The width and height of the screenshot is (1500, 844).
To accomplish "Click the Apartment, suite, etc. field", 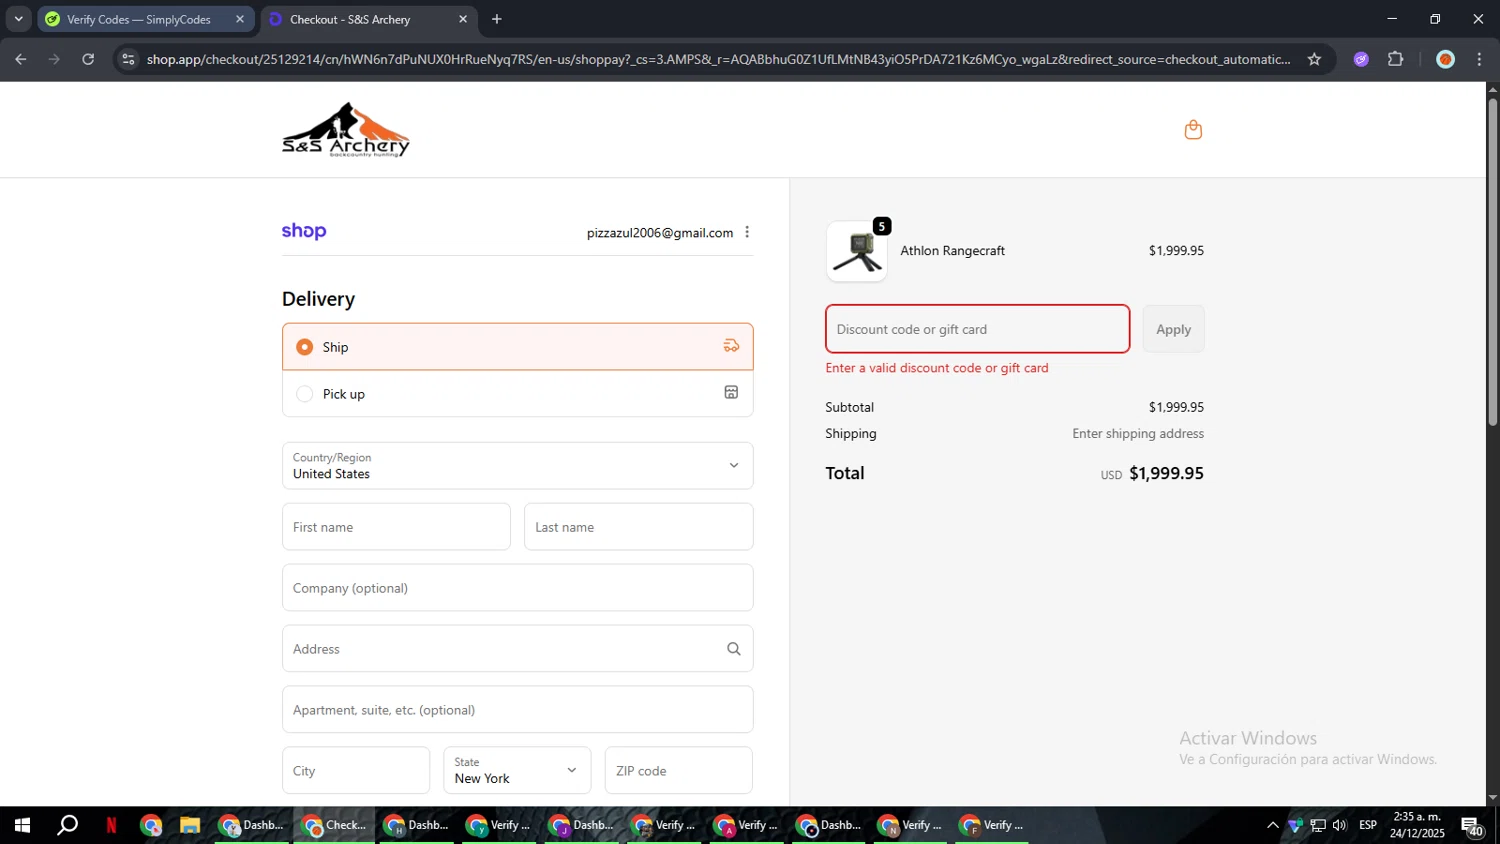I will [x=517, y=710].
